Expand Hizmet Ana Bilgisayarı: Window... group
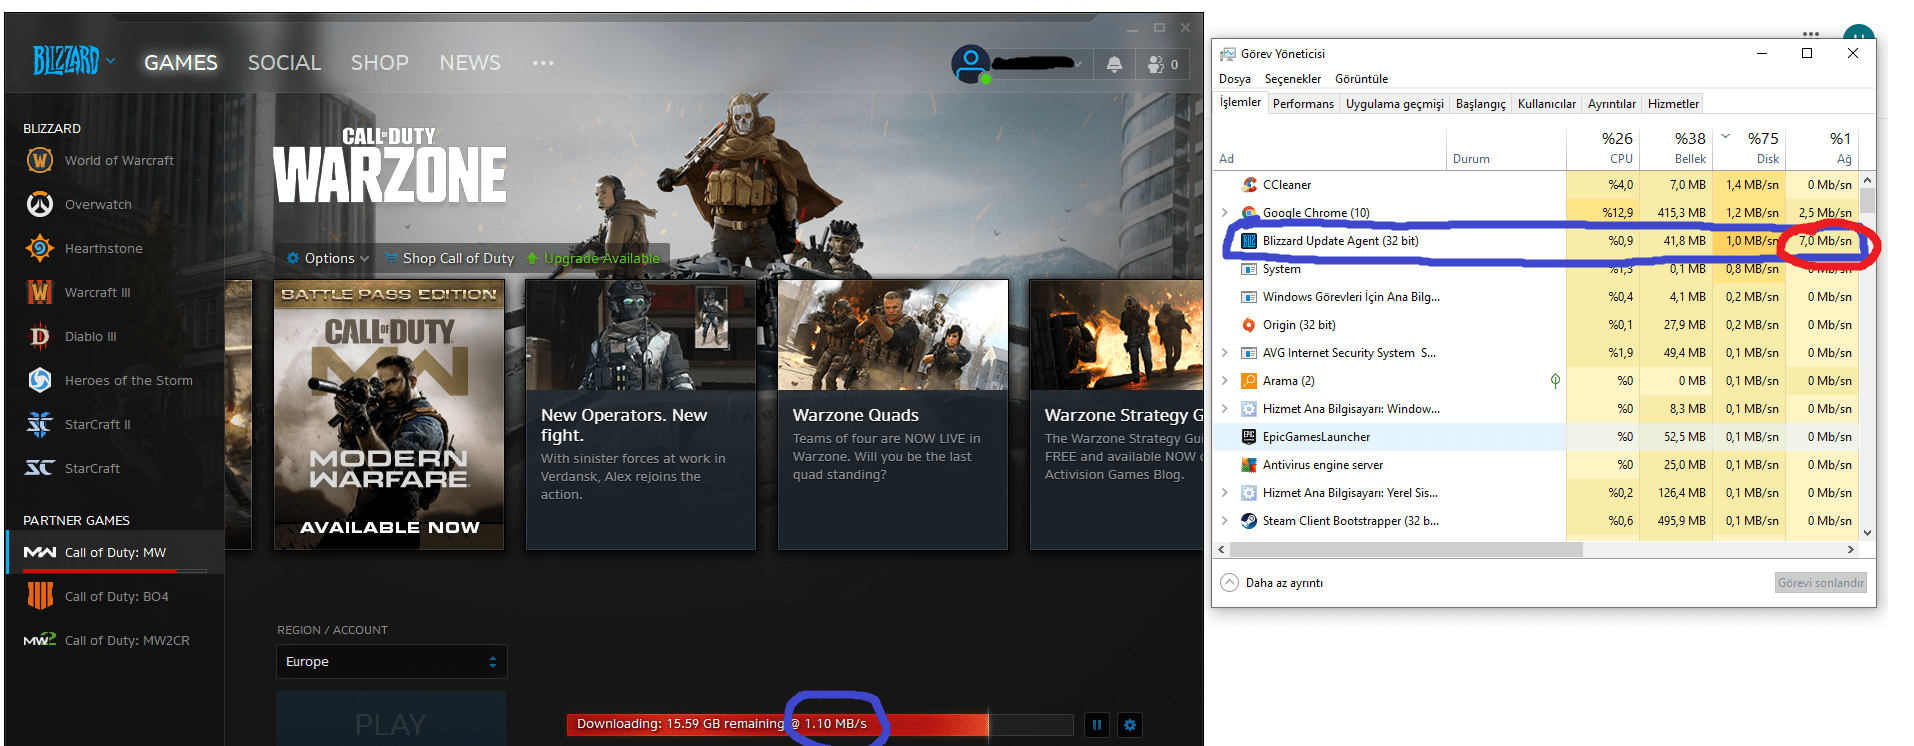This screenshot has width=1914, height=746. click(1225, 409)
